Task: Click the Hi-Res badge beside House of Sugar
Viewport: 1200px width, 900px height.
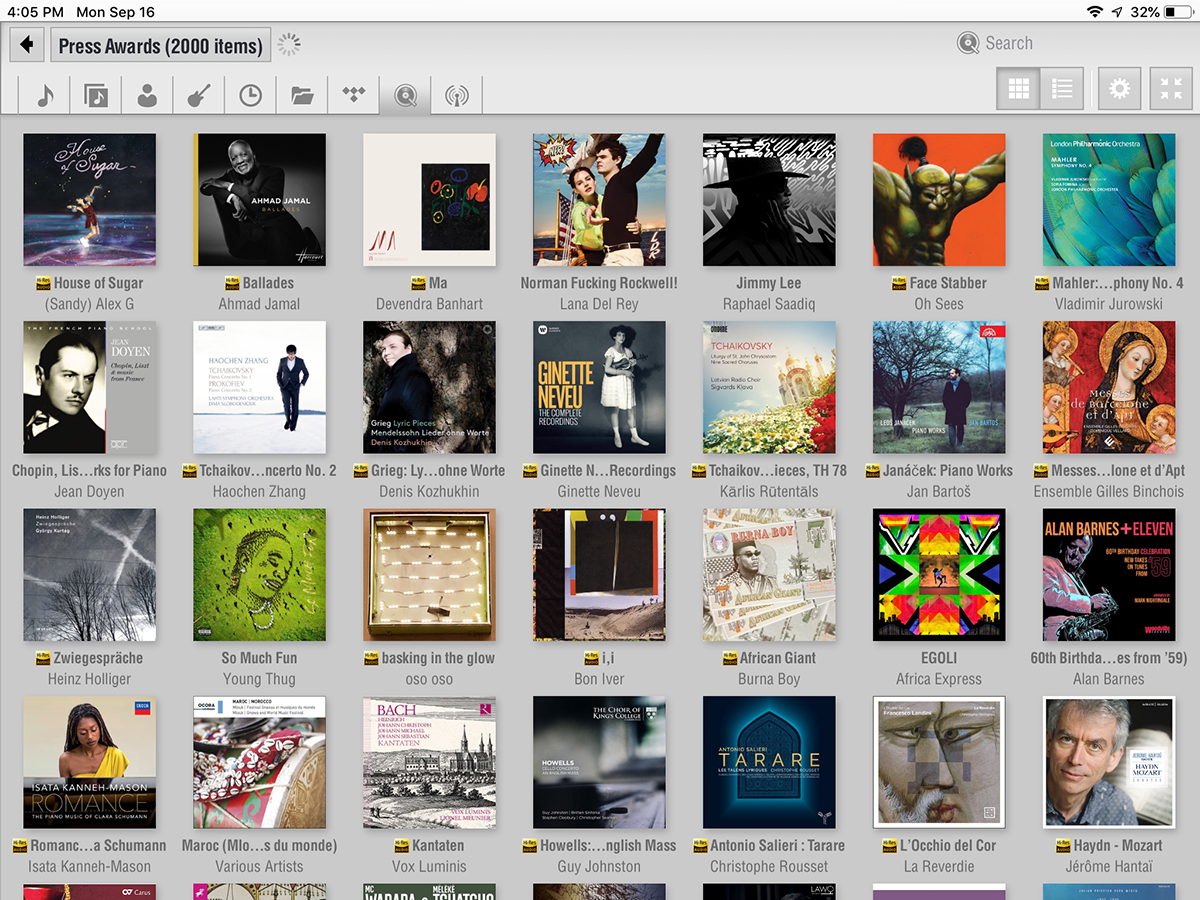Action: pyautogui.click(x=43, y=283)
